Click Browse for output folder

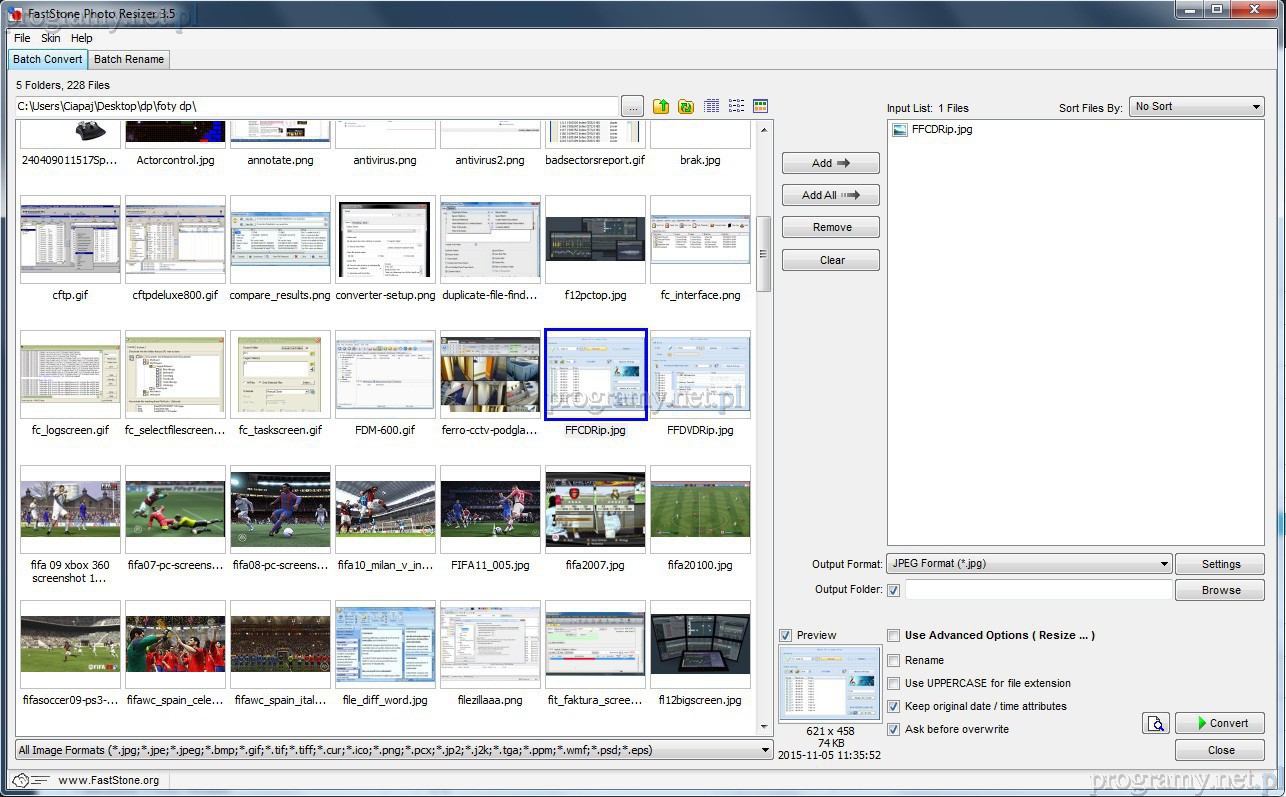pos(1220,590)
